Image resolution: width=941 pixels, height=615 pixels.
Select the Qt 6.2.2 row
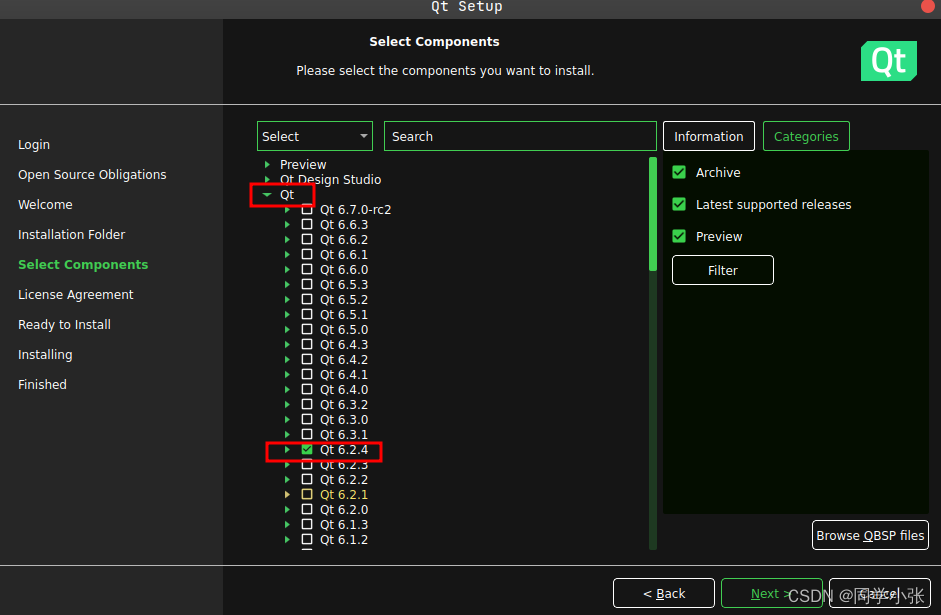[x=344, y=479]
